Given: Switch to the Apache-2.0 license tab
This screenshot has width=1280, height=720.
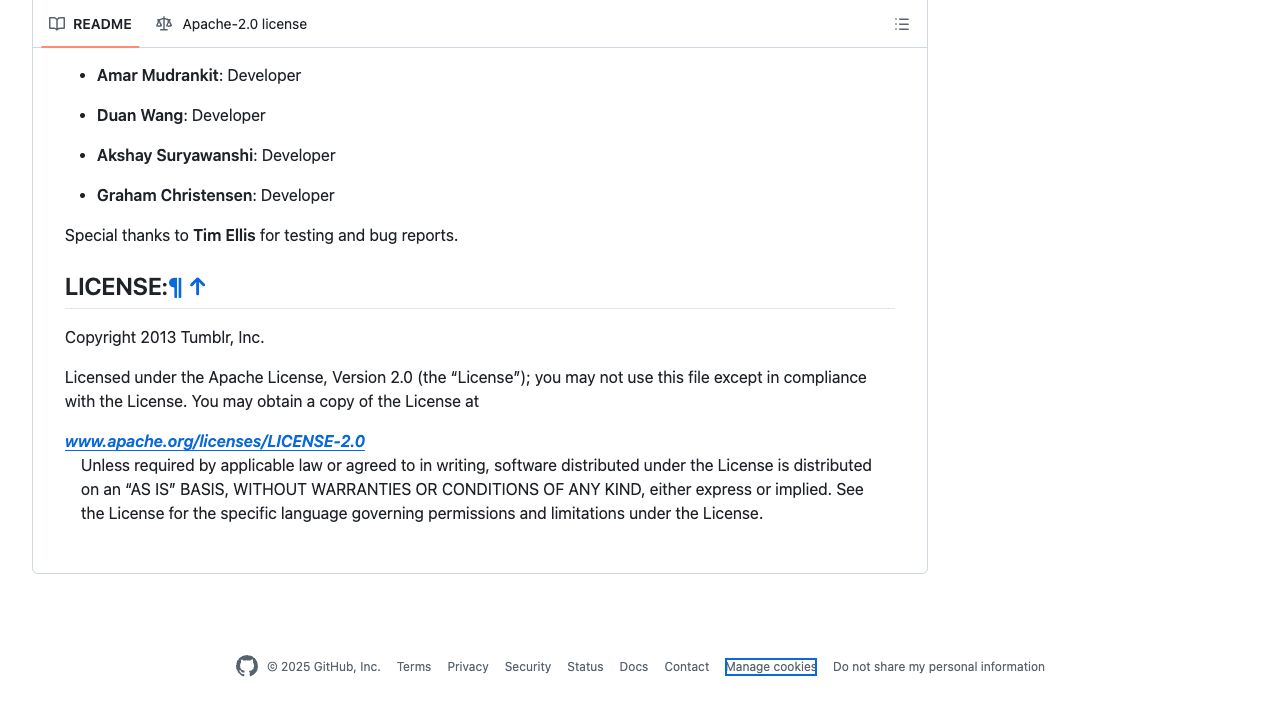Looking at the screenshot, I should click(232, 24).
